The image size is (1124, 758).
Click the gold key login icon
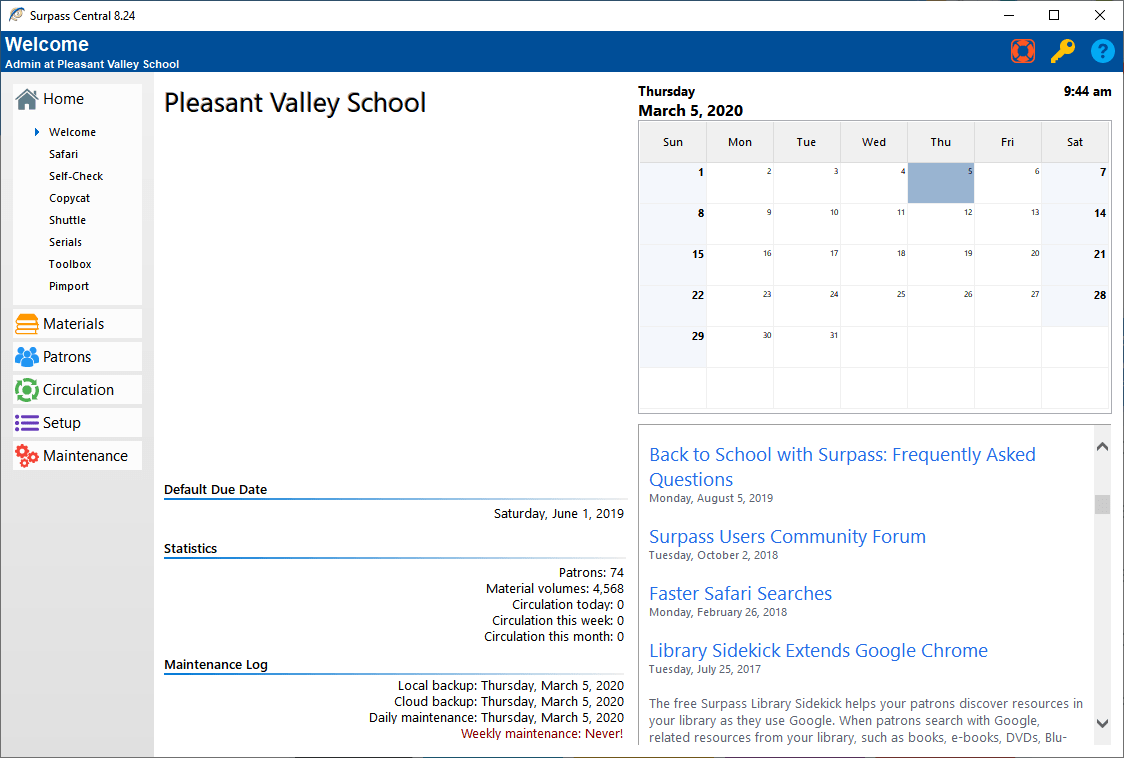click(x=1063, y=51)
